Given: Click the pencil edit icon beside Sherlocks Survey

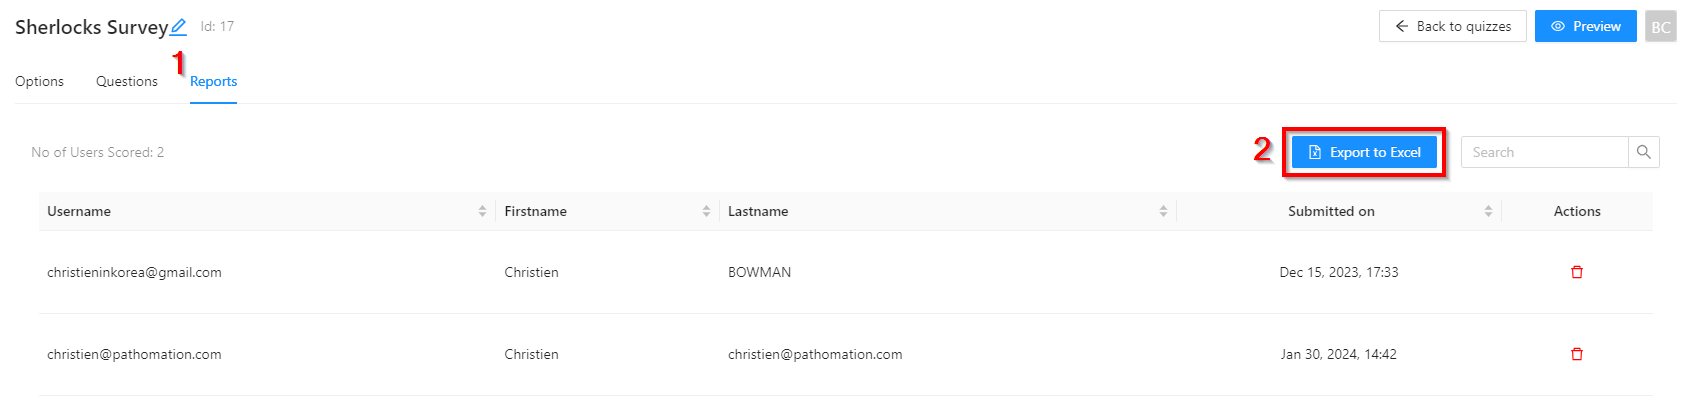Looking at the screenshot, I should click(178, 27).
